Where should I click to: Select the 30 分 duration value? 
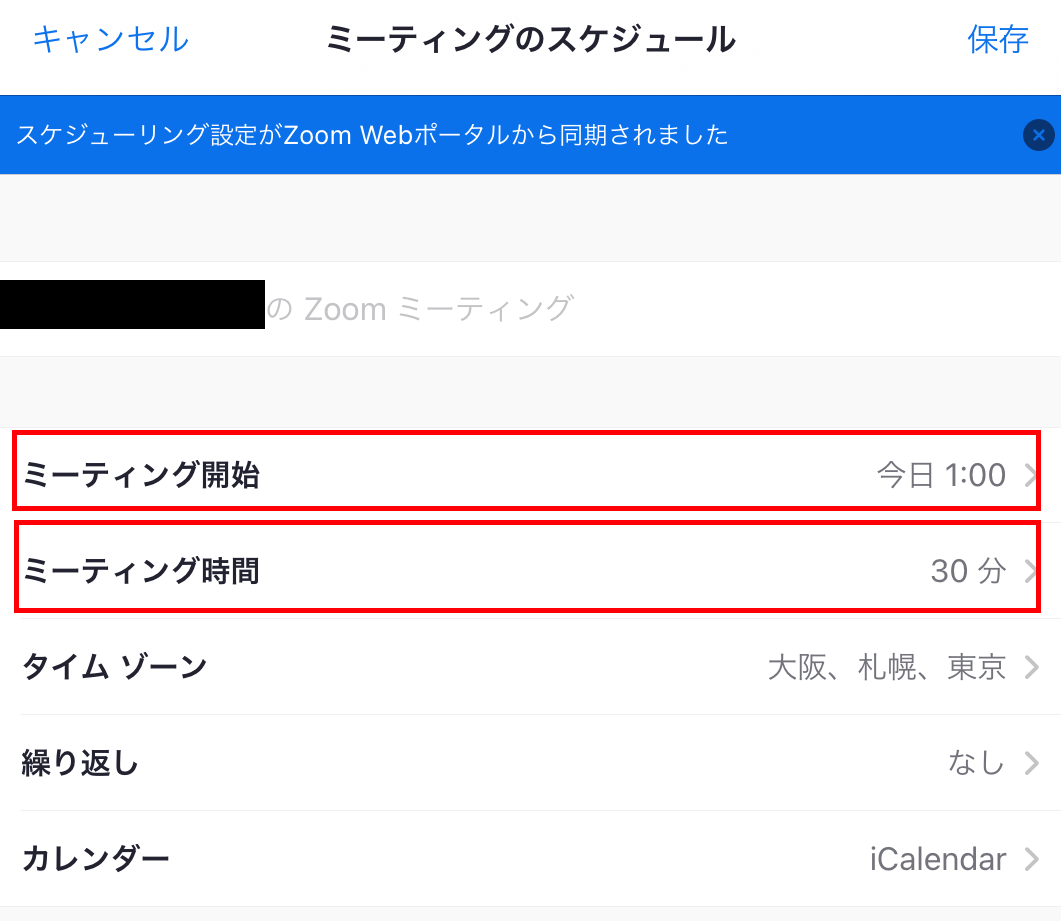[967, 571]
